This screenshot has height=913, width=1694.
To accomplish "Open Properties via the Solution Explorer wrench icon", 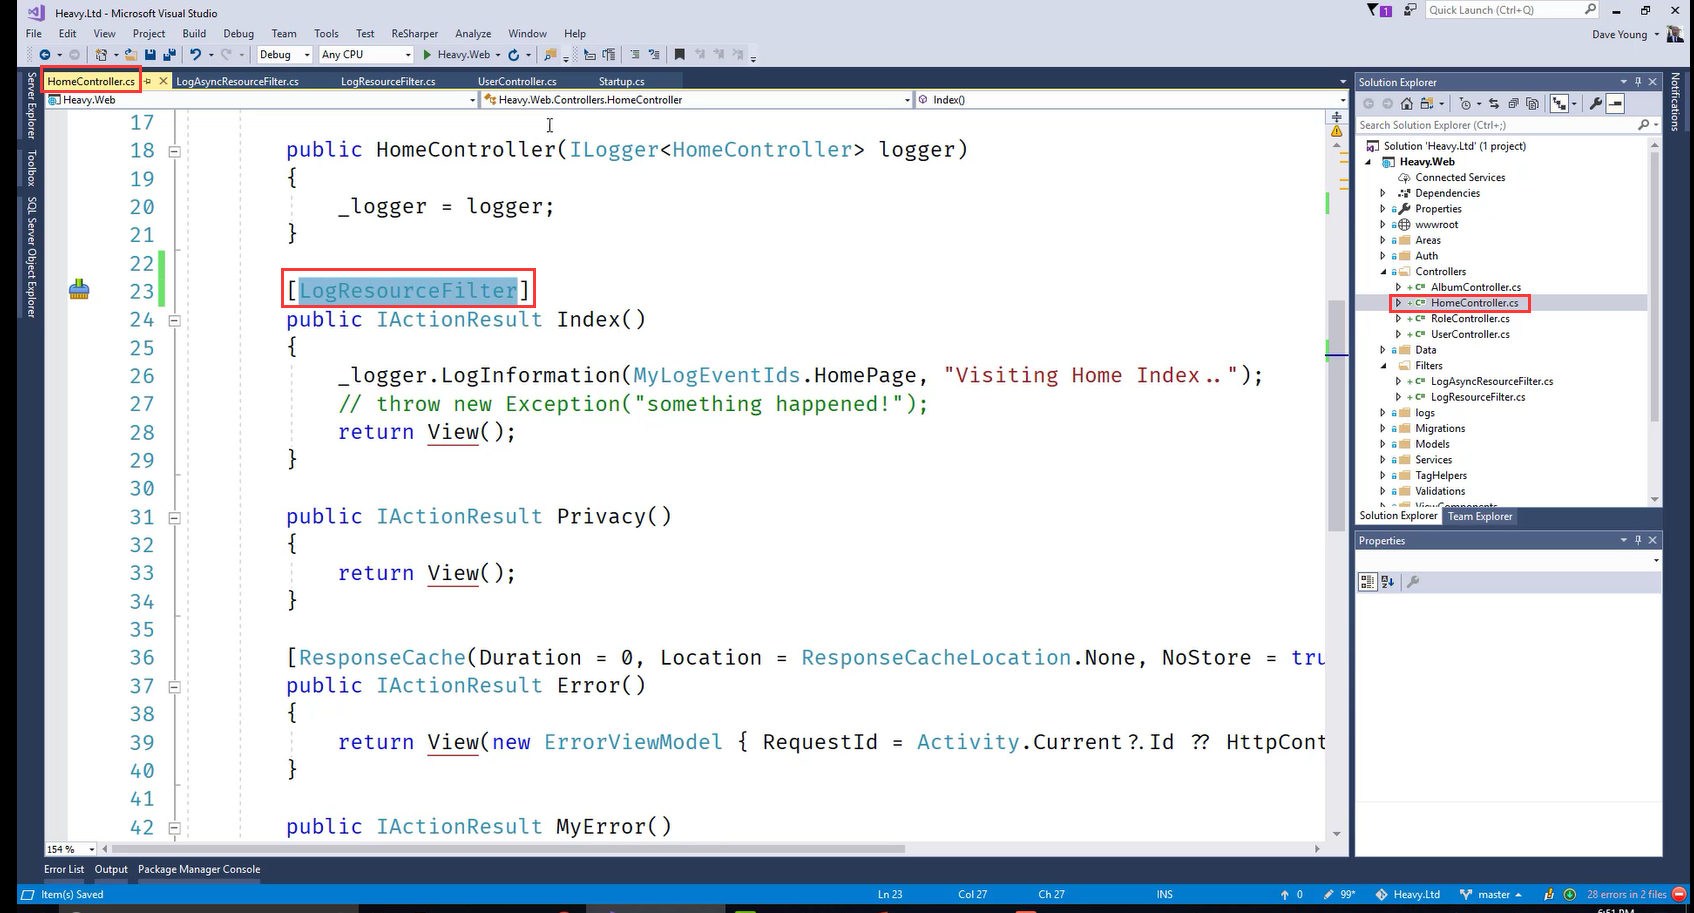I will [x=1595, y=104].
